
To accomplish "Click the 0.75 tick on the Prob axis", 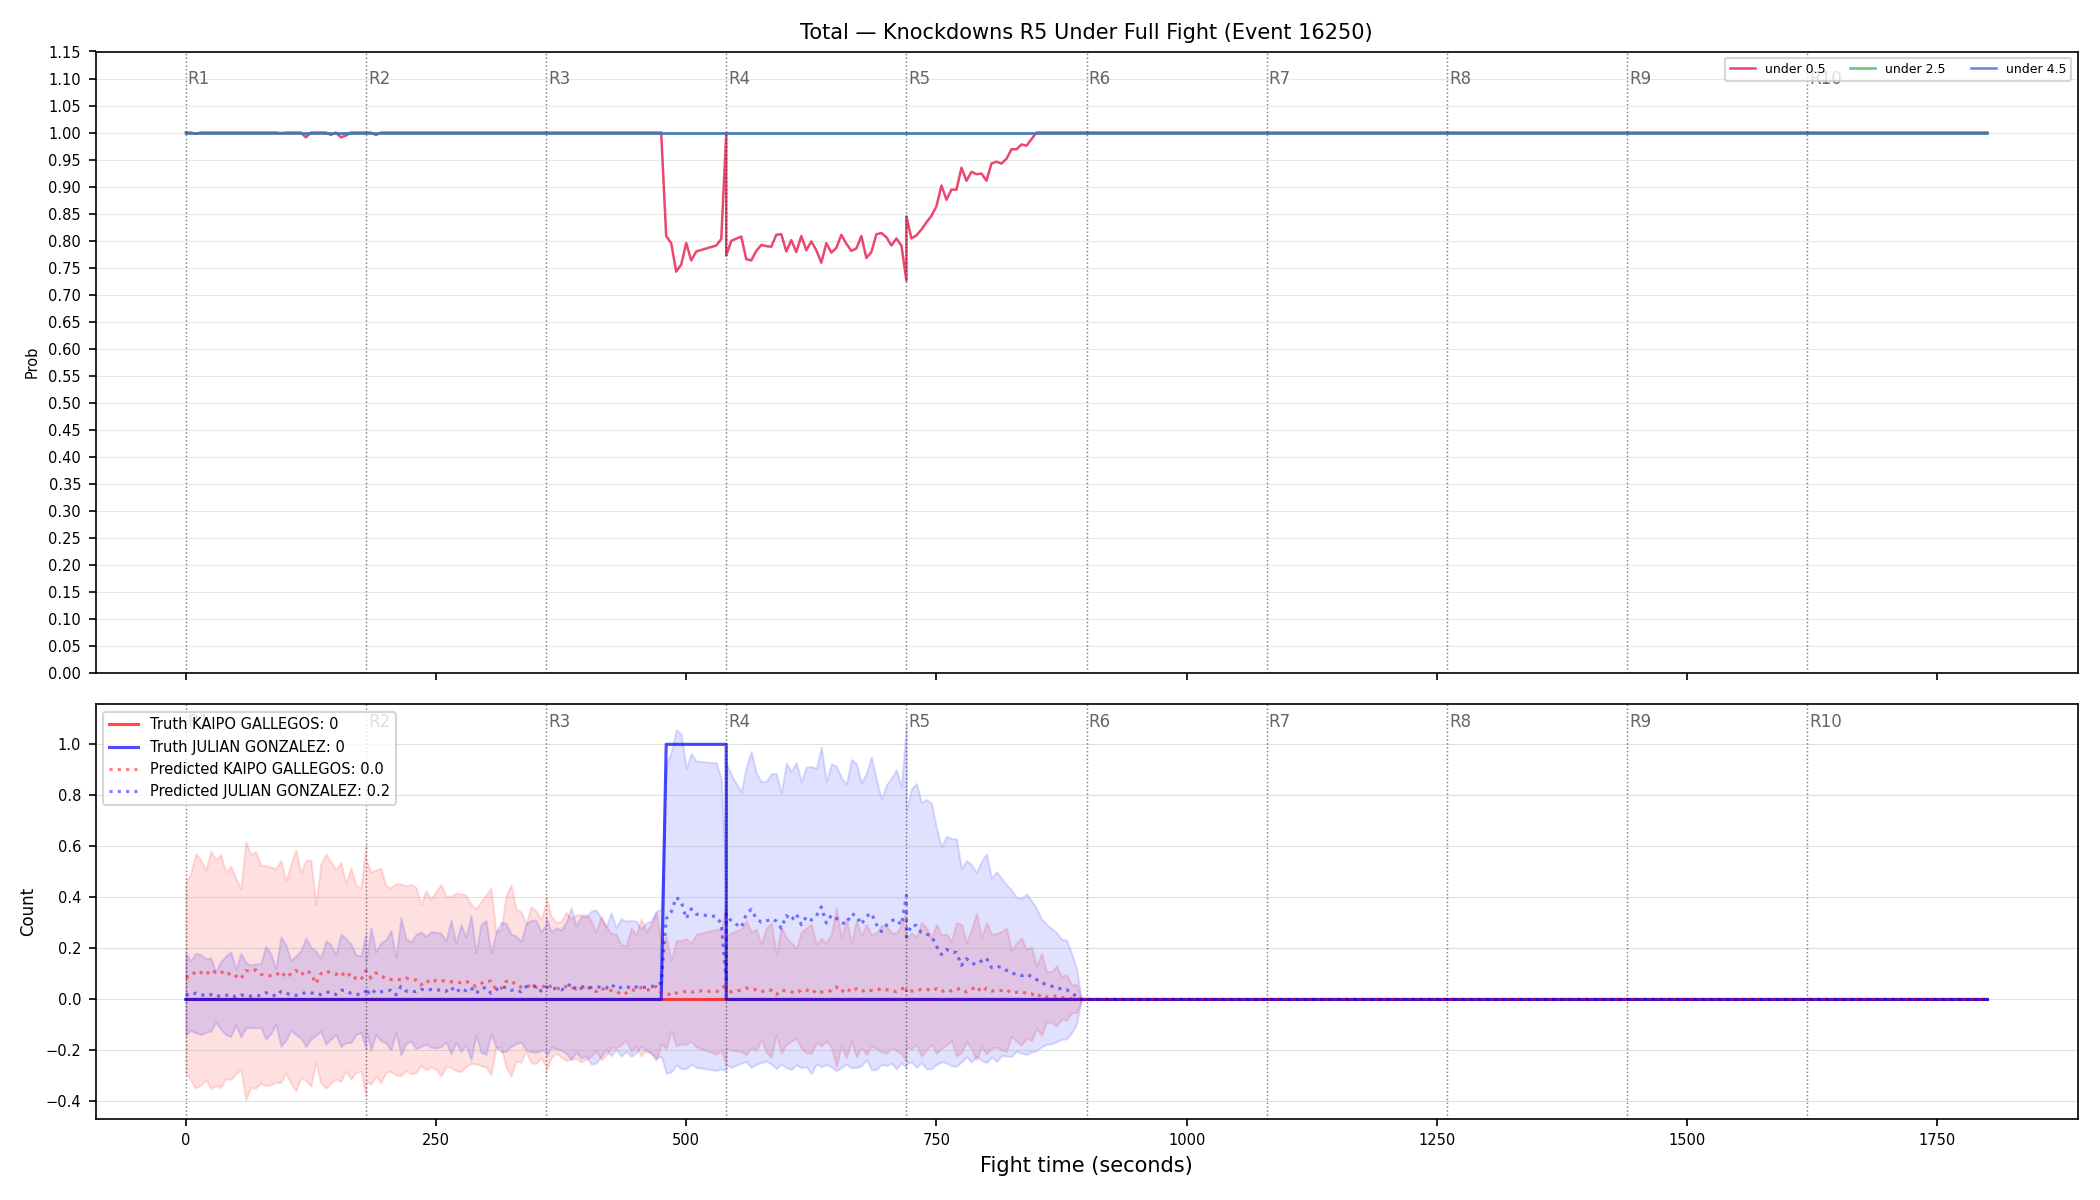I will pyautogui.click(x=65, y=268).
